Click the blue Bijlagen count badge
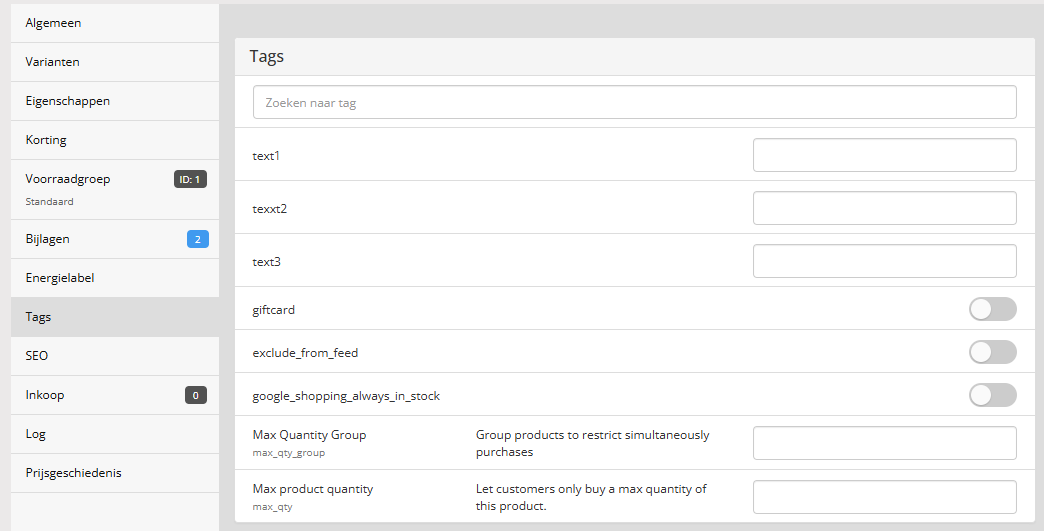Viewport: 1044px width, 531px height. click(198, 239)
